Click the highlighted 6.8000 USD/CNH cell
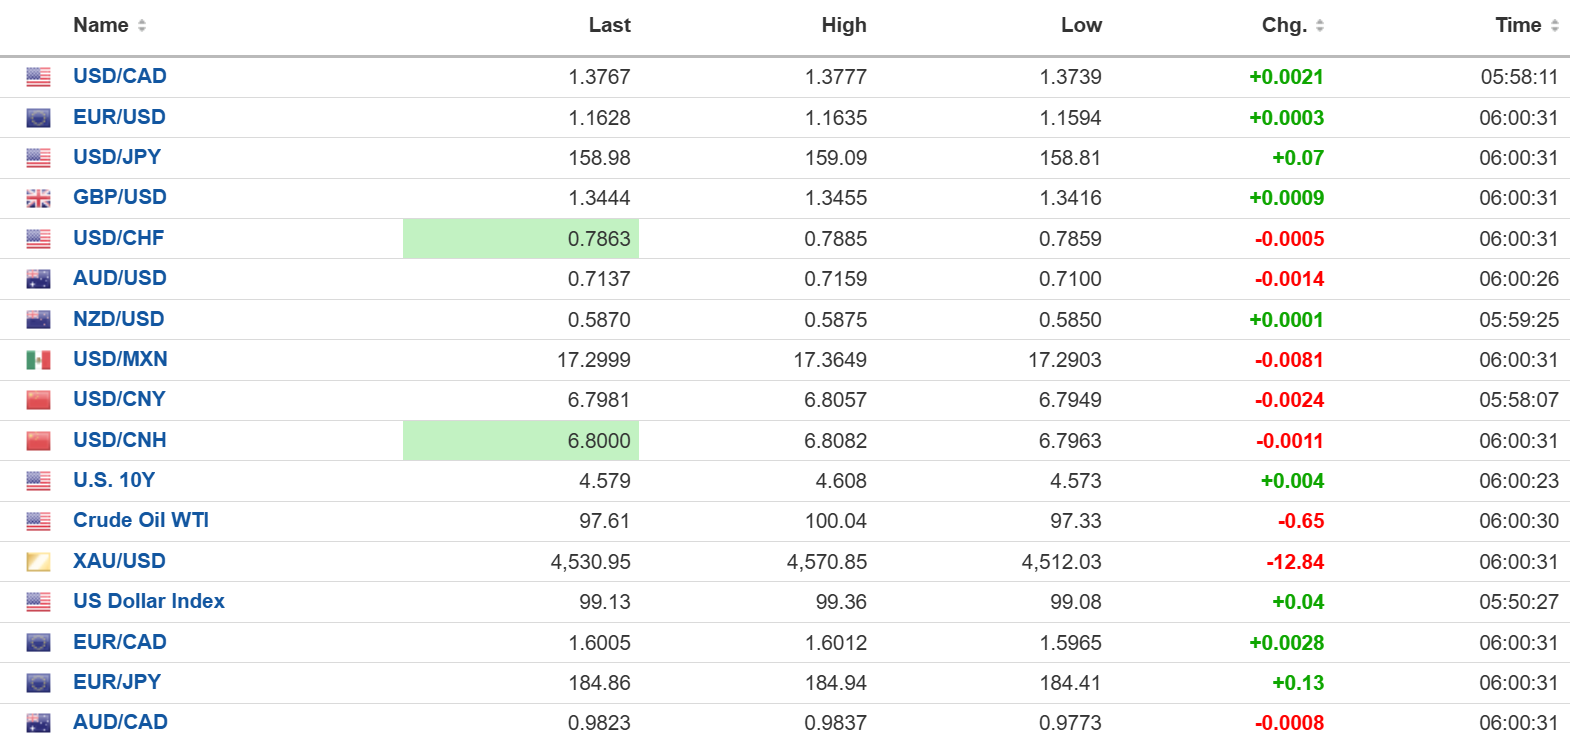 521,441
